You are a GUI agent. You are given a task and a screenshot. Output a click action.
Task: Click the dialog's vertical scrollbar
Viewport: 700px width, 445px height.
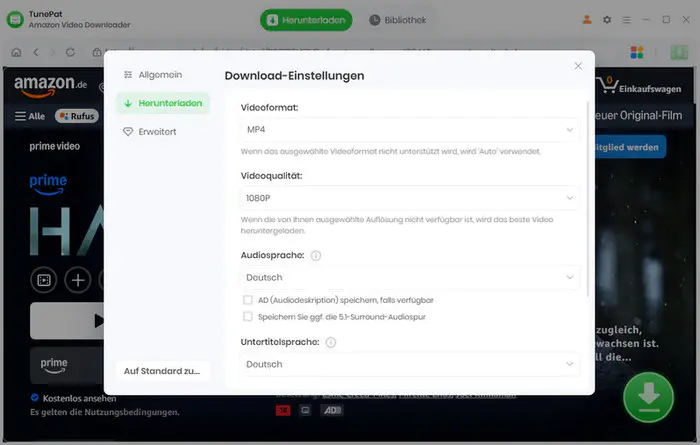587,199
